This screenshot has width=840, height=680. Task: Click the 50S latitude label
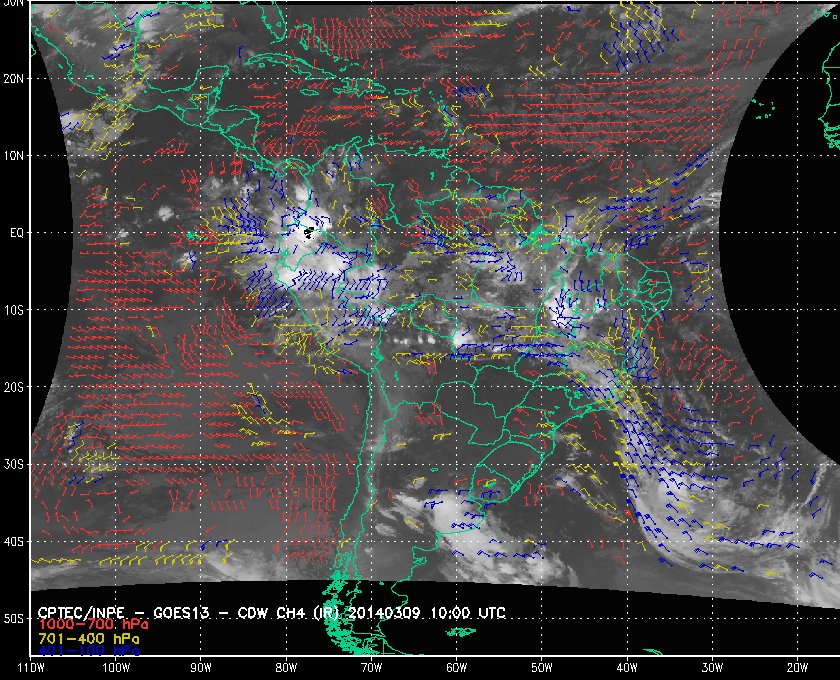pos(13,618)
